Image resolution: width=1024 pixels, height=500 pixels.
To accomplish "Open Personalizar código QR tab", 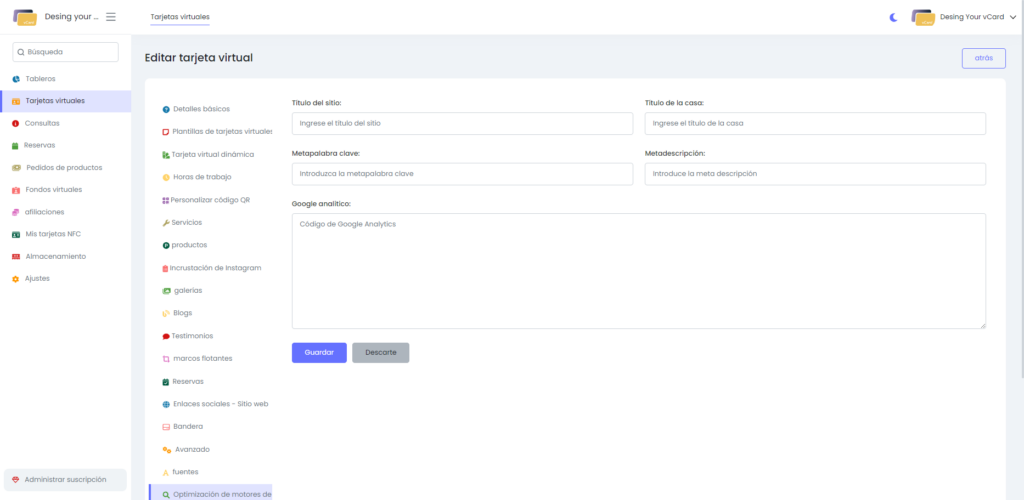I will pos(210,200).
